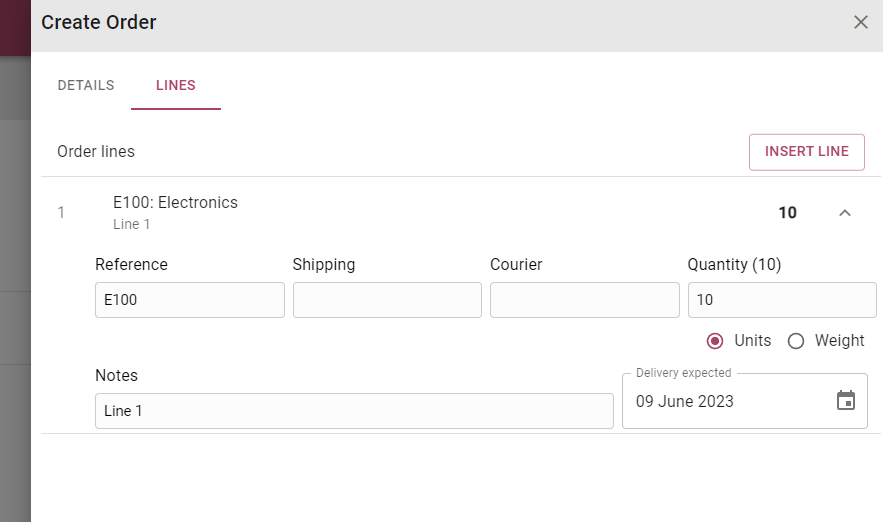Click the 09 June 2023 delivery date
The image size is (883, 522).
pos(685,401)
